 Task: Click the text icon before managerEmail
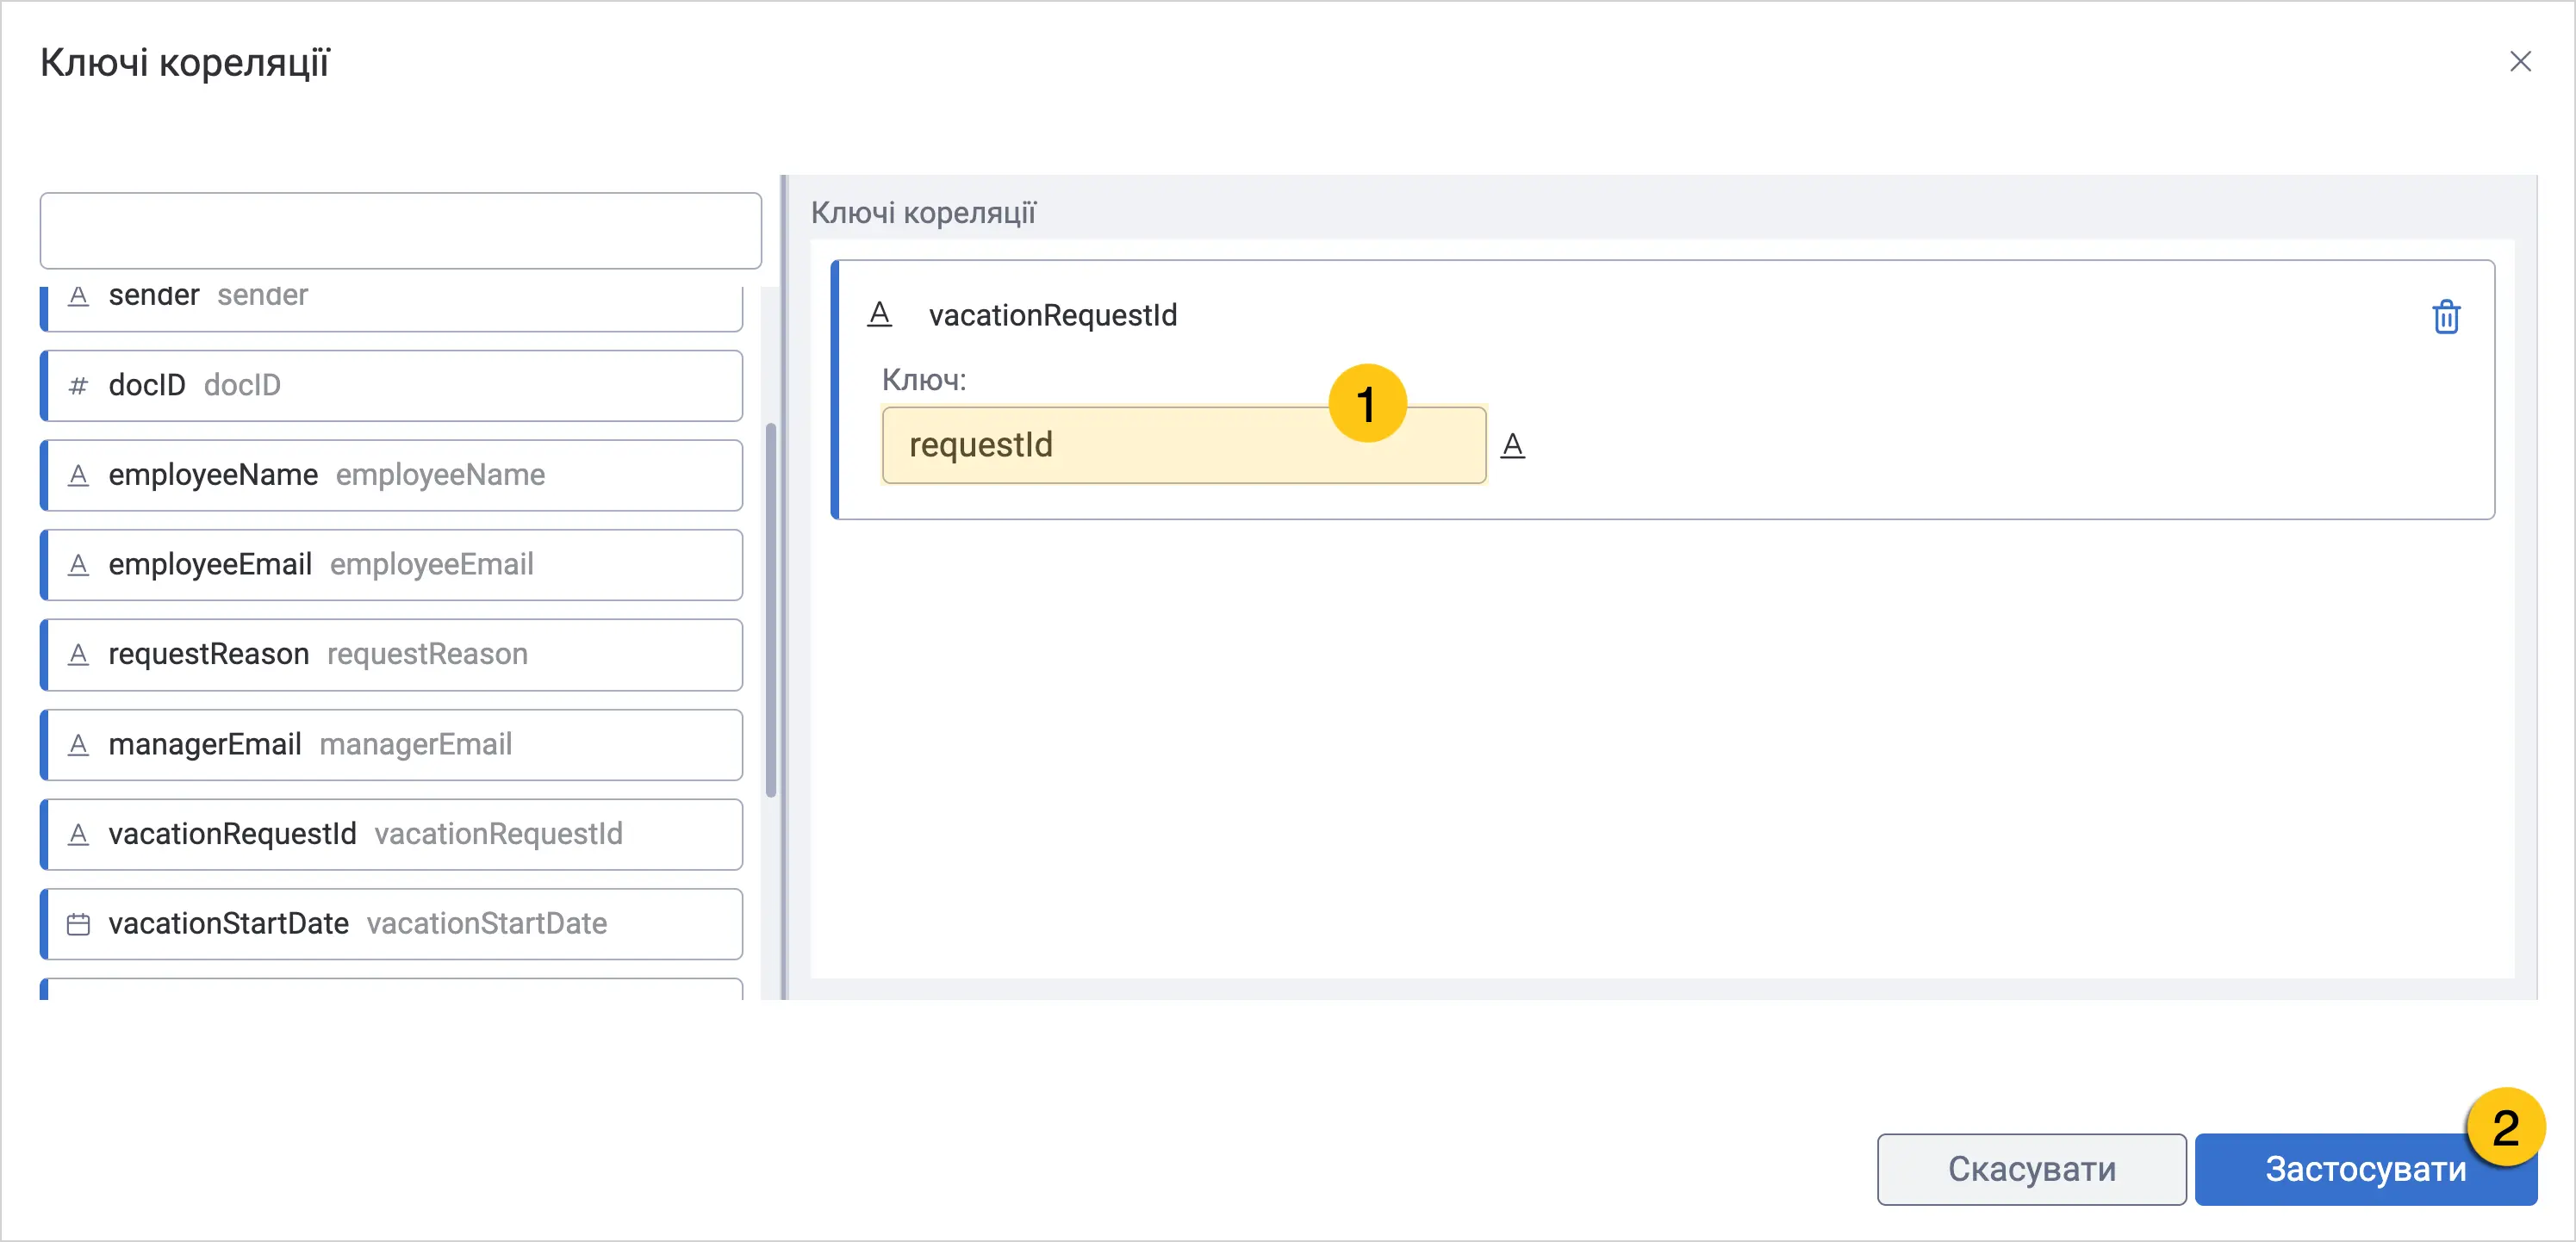click(78, 745)
